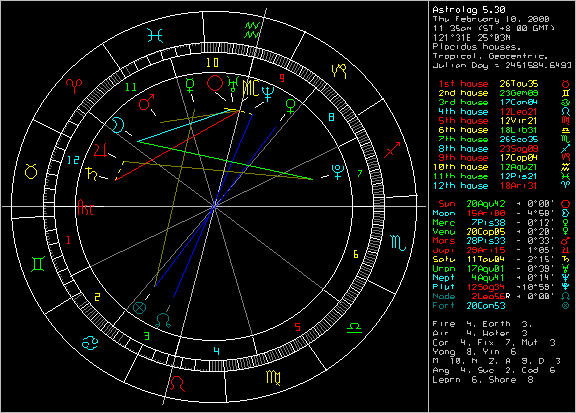Select the '12Leo21' house cusp value
This screenshot has width=576, height=413.
coord(519,111)
